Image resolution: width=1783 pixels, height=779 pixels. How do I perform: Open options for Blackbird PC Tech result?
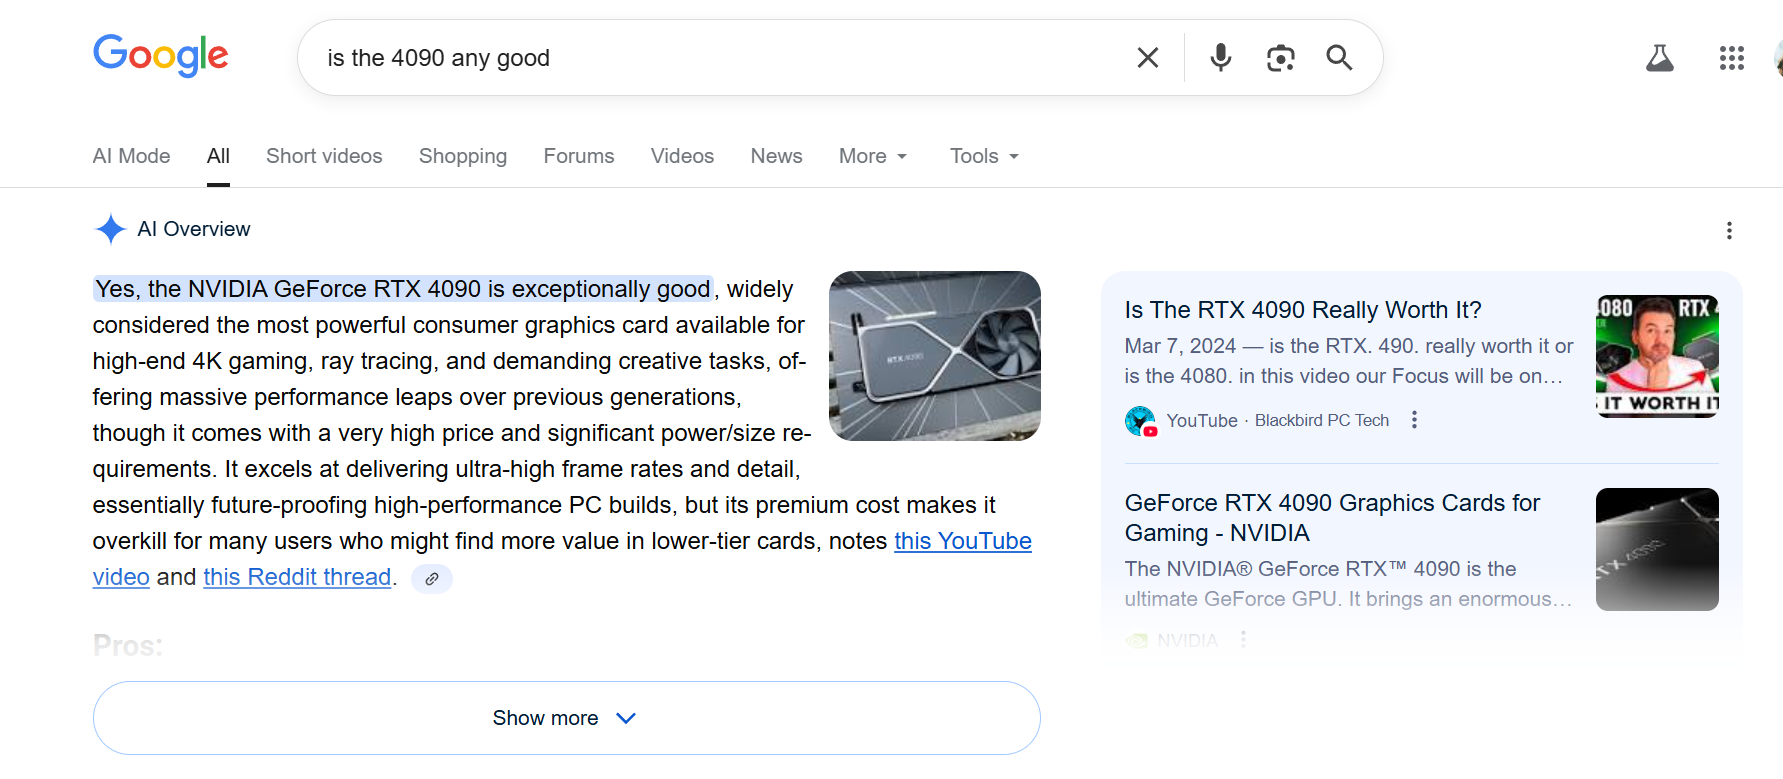(1414, 420)
